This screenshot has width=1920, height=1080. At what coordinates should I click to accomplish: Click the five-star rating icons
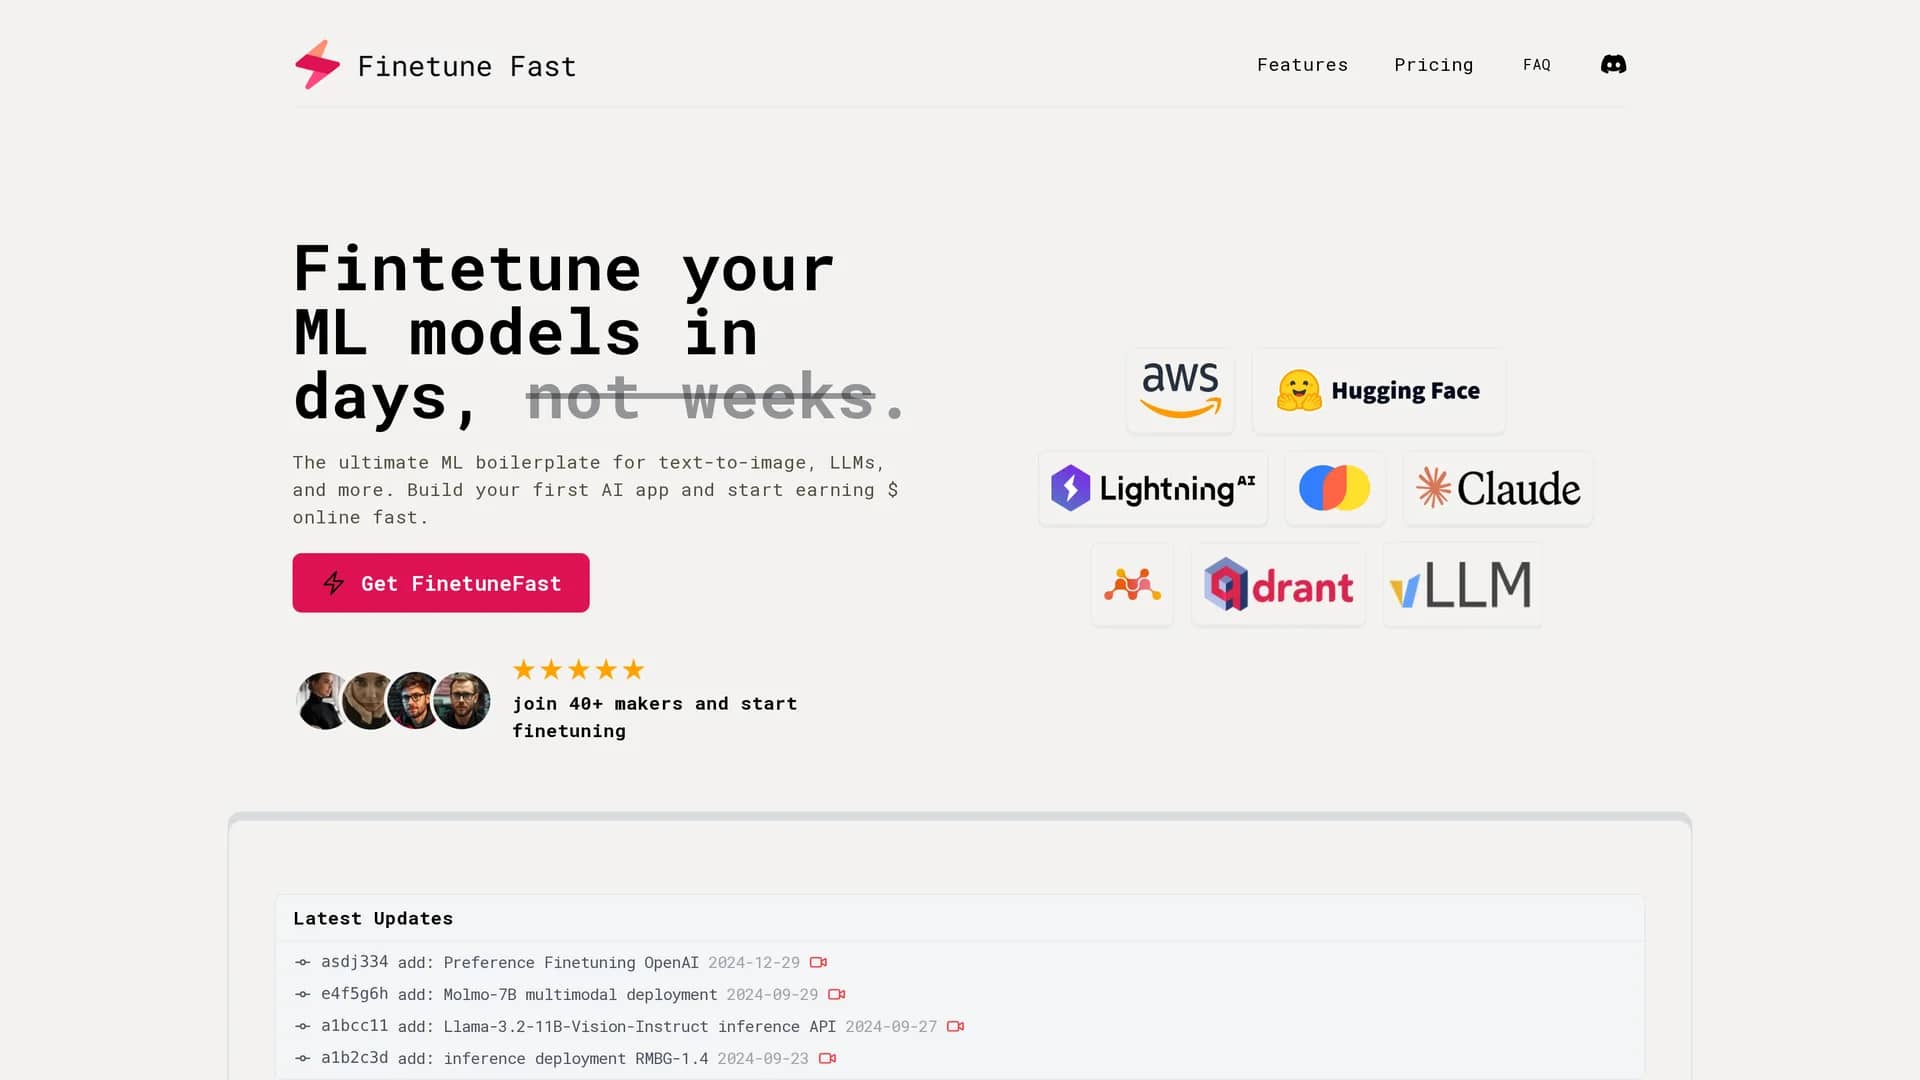[578, 669]
